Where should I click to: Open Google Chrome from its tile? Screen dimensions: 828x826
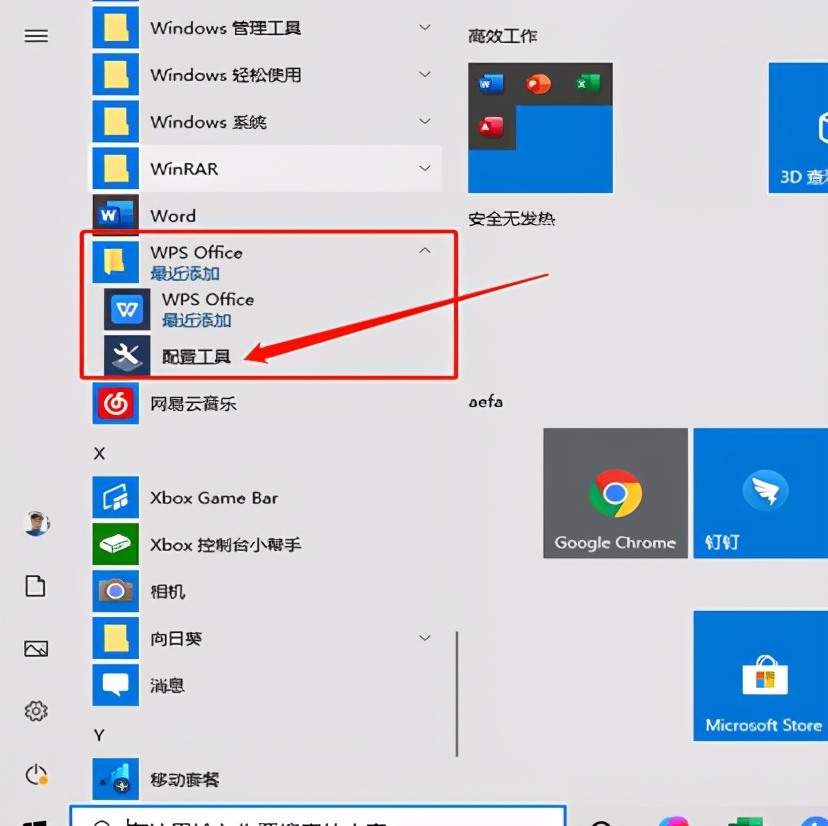[x=614, y=492]
